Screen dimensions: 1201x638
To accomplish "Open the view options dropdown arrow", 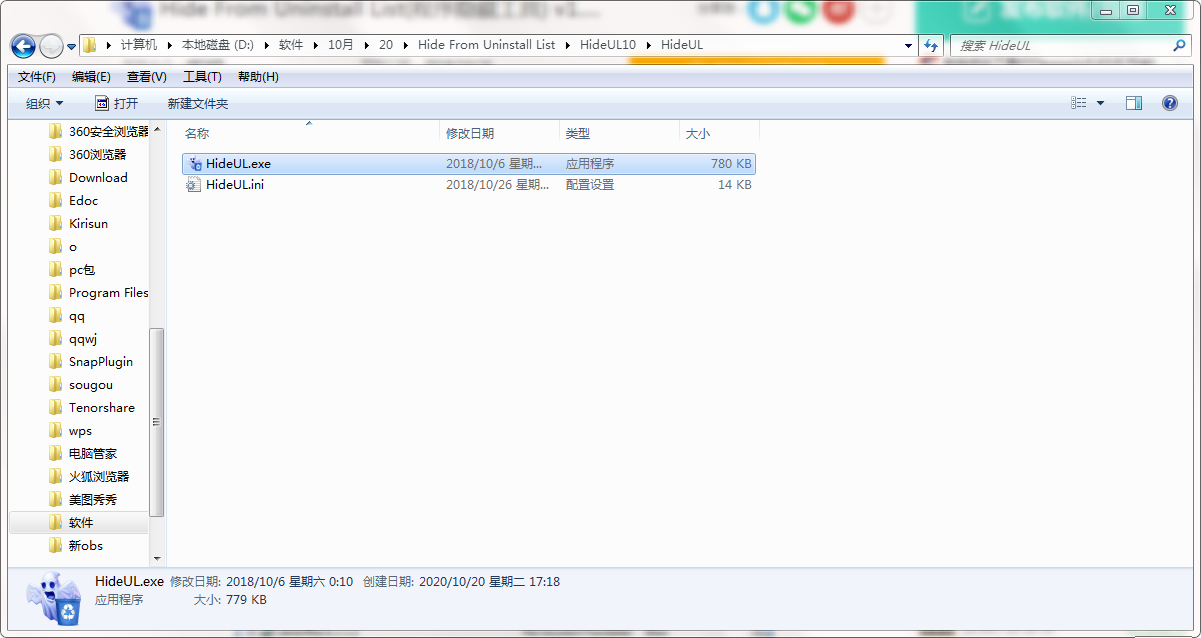I will pyautogui.click(x=1101, y=103).
